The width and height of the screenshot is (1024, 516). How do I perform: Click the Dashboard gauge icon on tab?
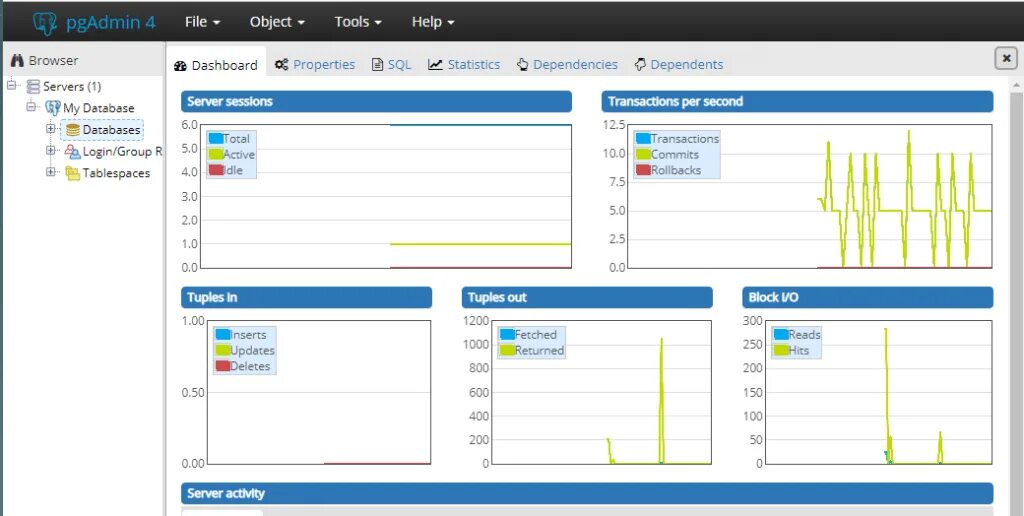(181, 65)
